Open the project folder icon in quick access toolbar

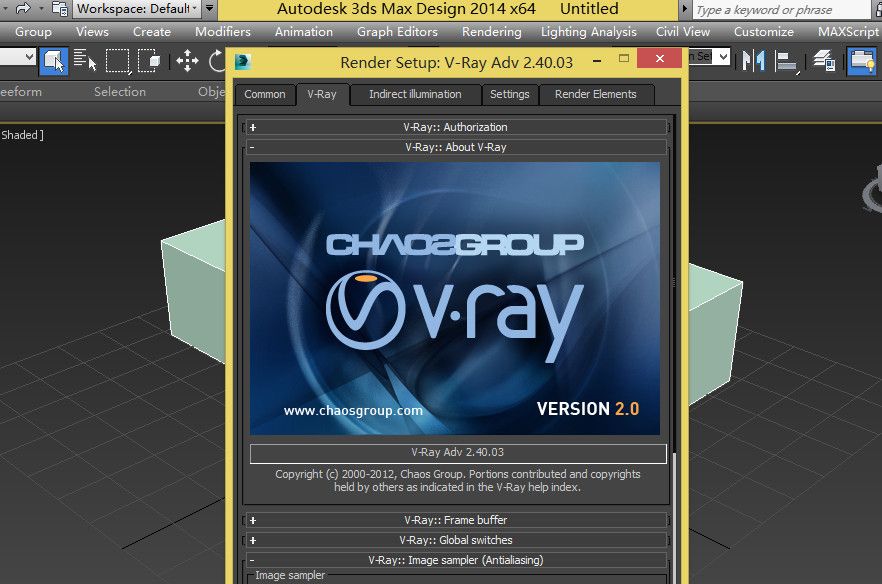pos(60,8)
